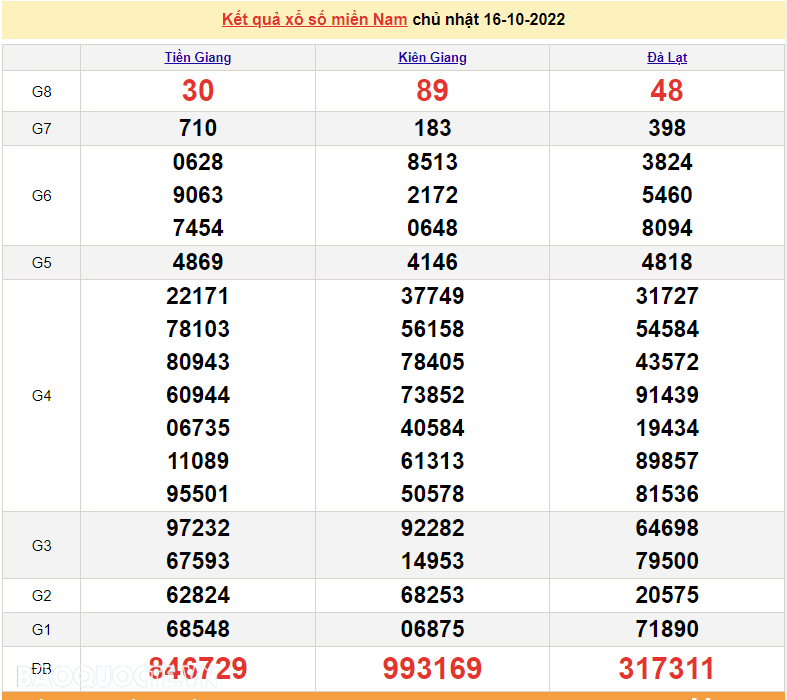Image resolution: width=787 pixels, height=700 pixels.
Task: Click the G8 prize row label
Action: (41, 91)
